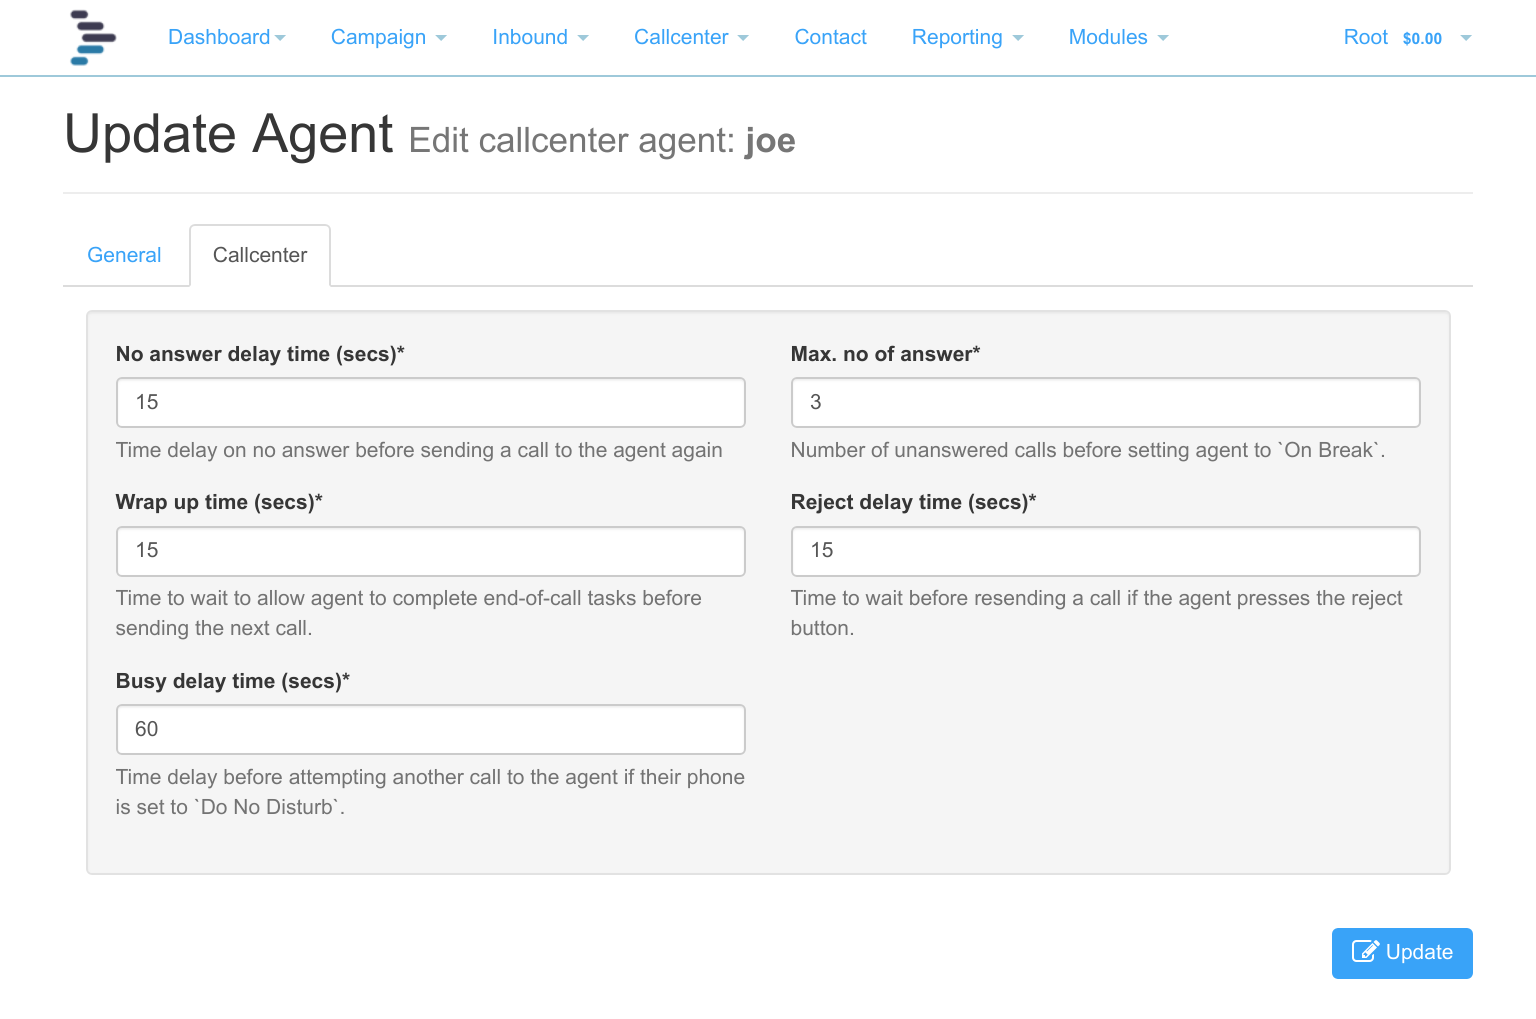Click the 'Wrap up time (secs)*' label
This screenshot has height=1019, width=1536.
[219, 502]
